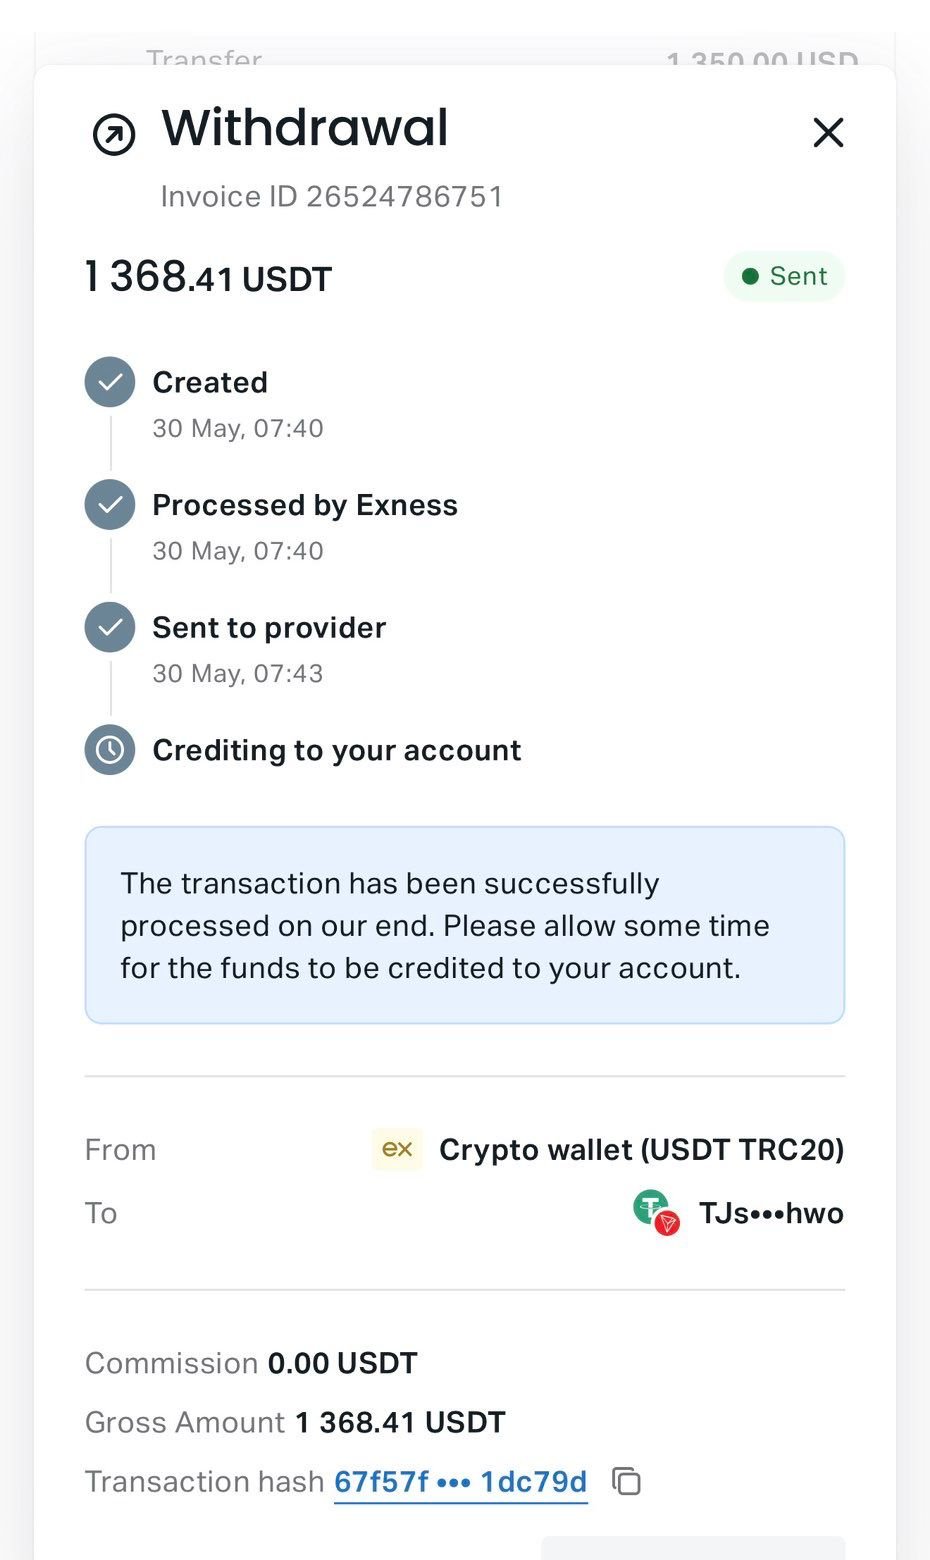Click the Crypto wallet (USDT TRC20) label
The height and width of the screenshot is (1560, 930).
pyautogui.click(x=641, y=1149)
